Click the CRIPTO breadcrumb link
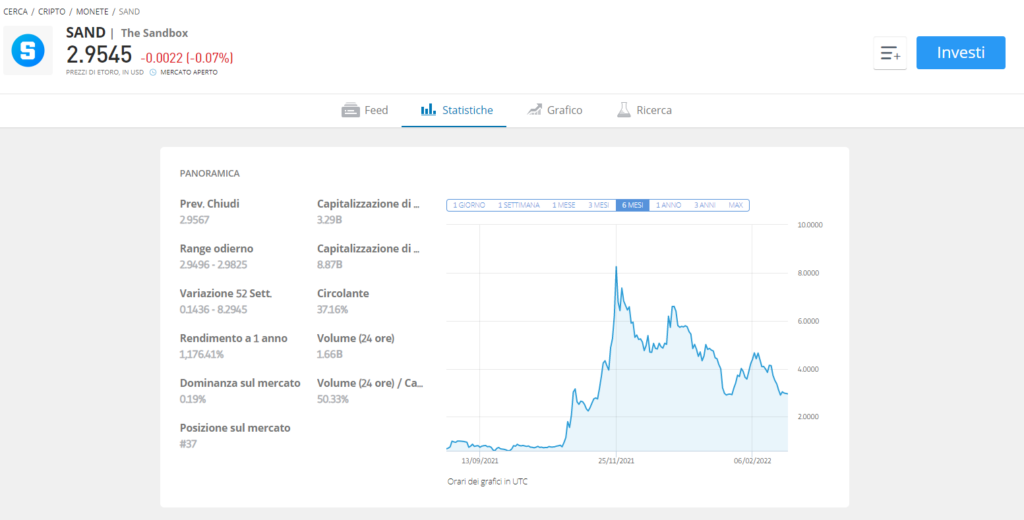The height and width of the screenshot is (520, 1024). click(52, 12)
